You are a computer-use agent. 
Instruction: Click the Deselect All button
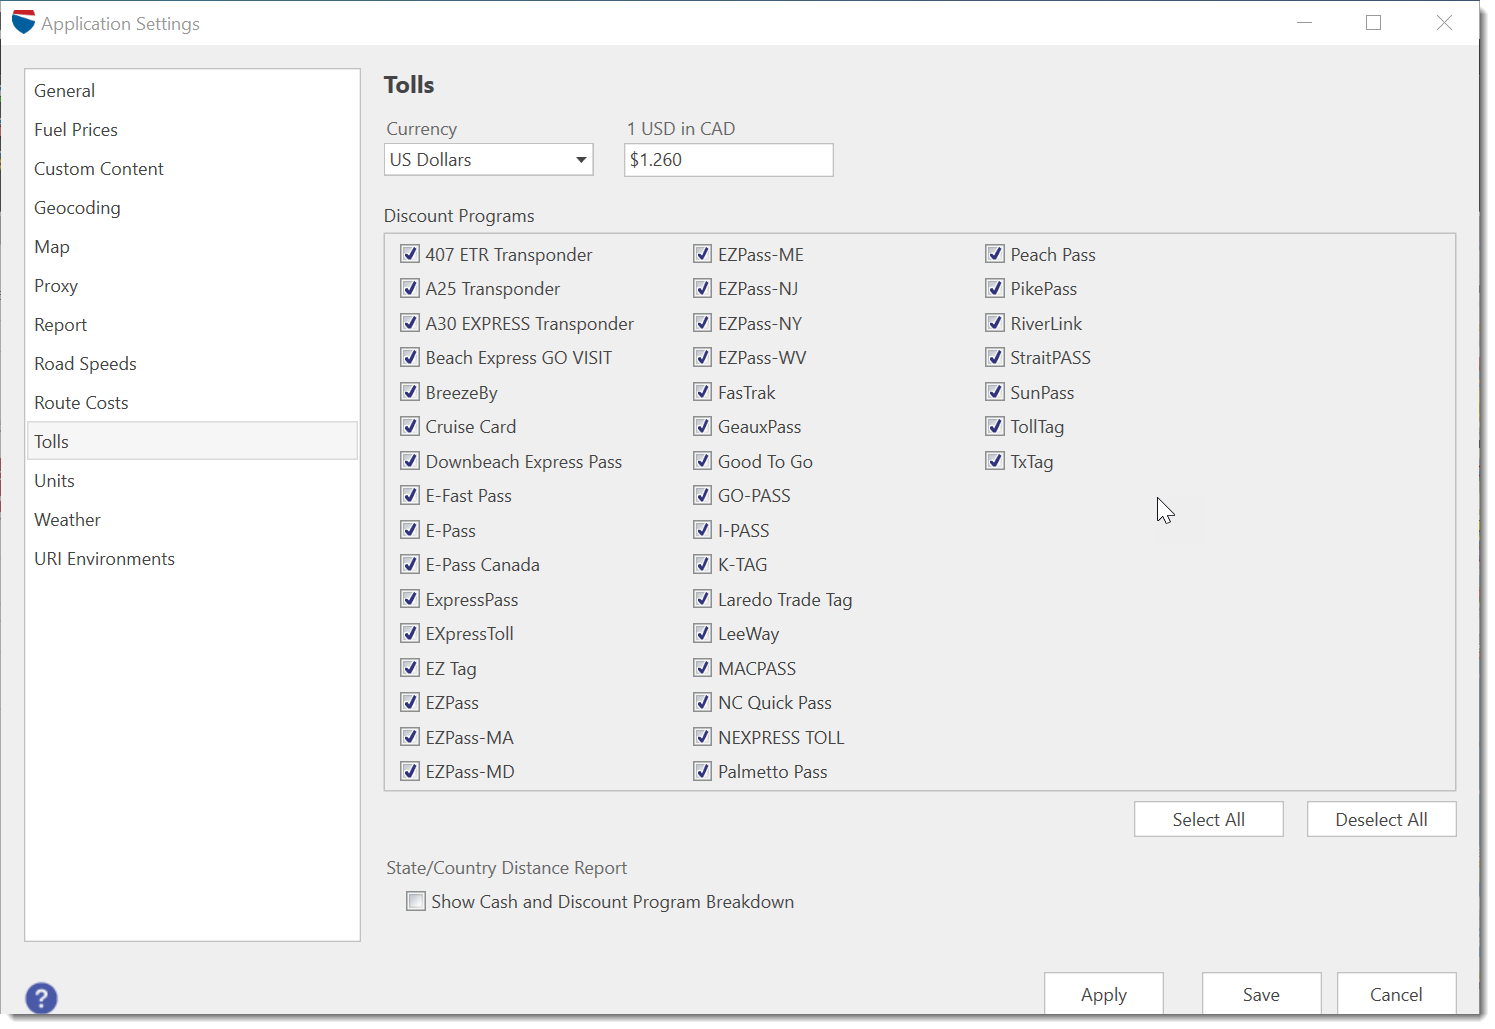pyautogui.click(x=1381, y=819)
